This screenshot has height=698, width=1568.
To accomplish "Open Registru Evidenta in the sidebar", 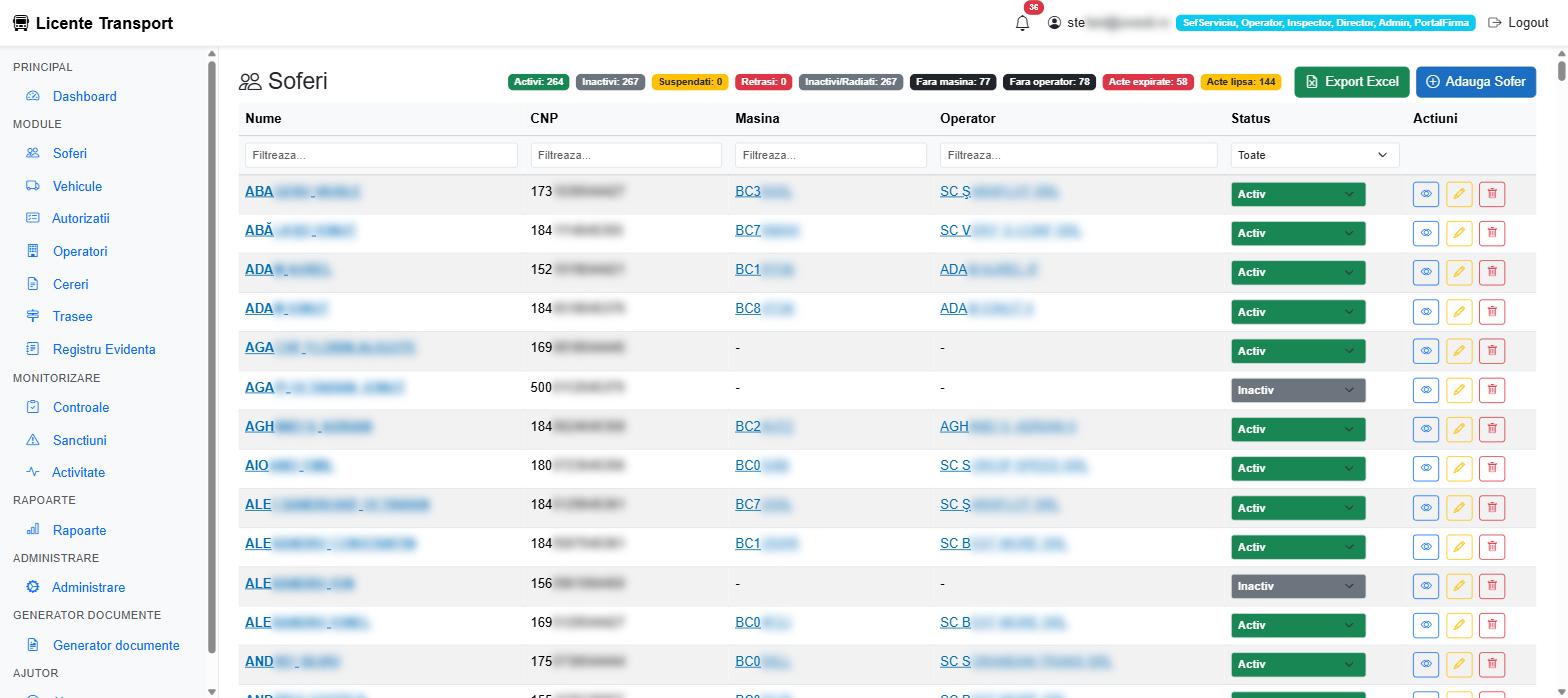I will pyautogui.click(x=104, y=349).
